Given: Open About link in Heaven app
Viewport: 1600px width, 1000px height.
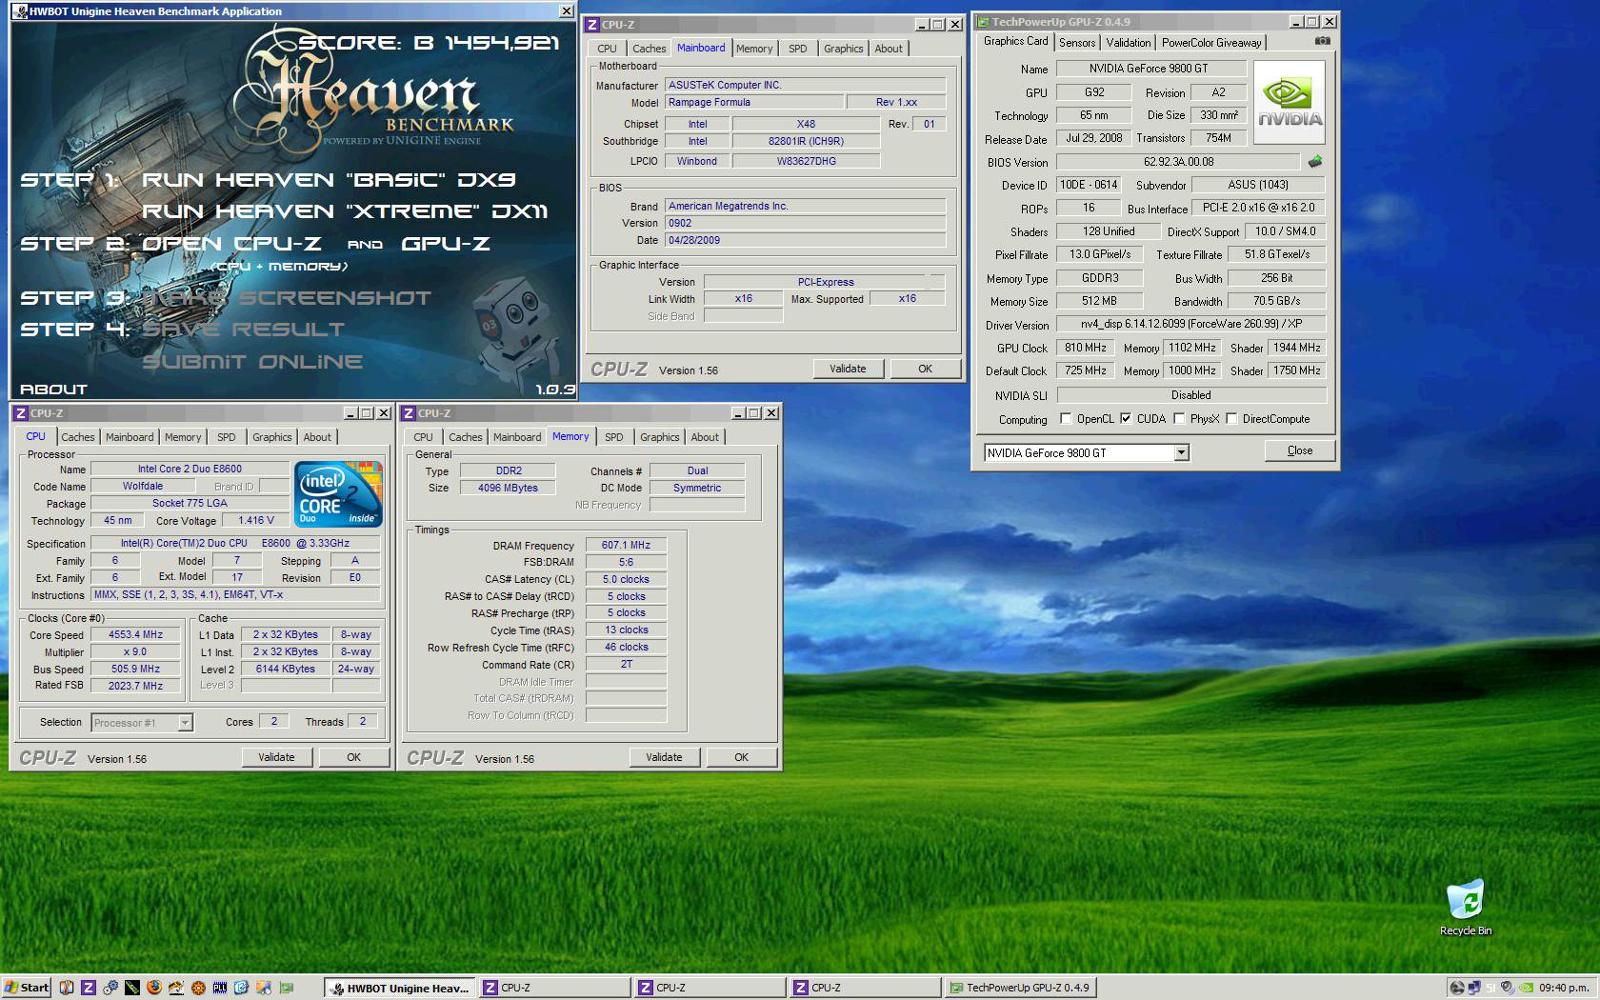Looking at the screenshot, I should click(54, 389).
